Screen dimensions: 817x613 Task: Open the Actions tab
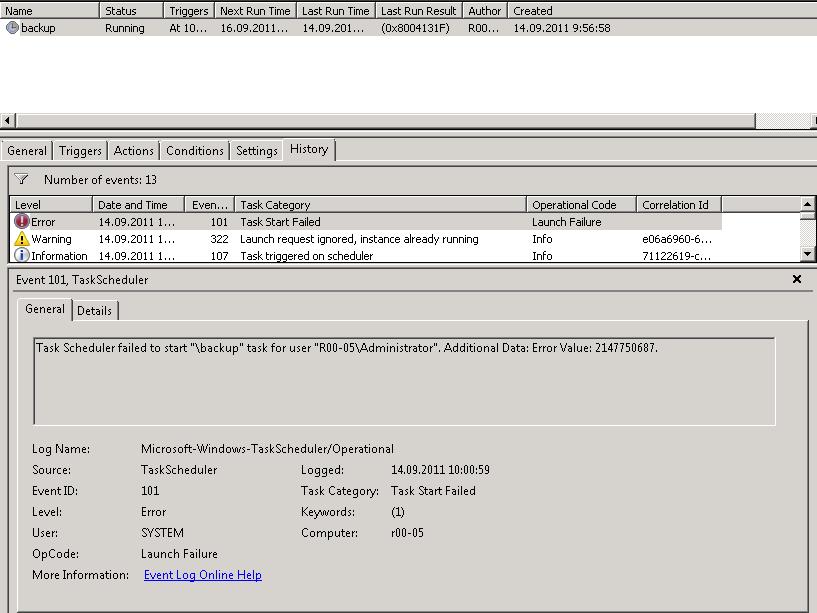tap(133, 151)
